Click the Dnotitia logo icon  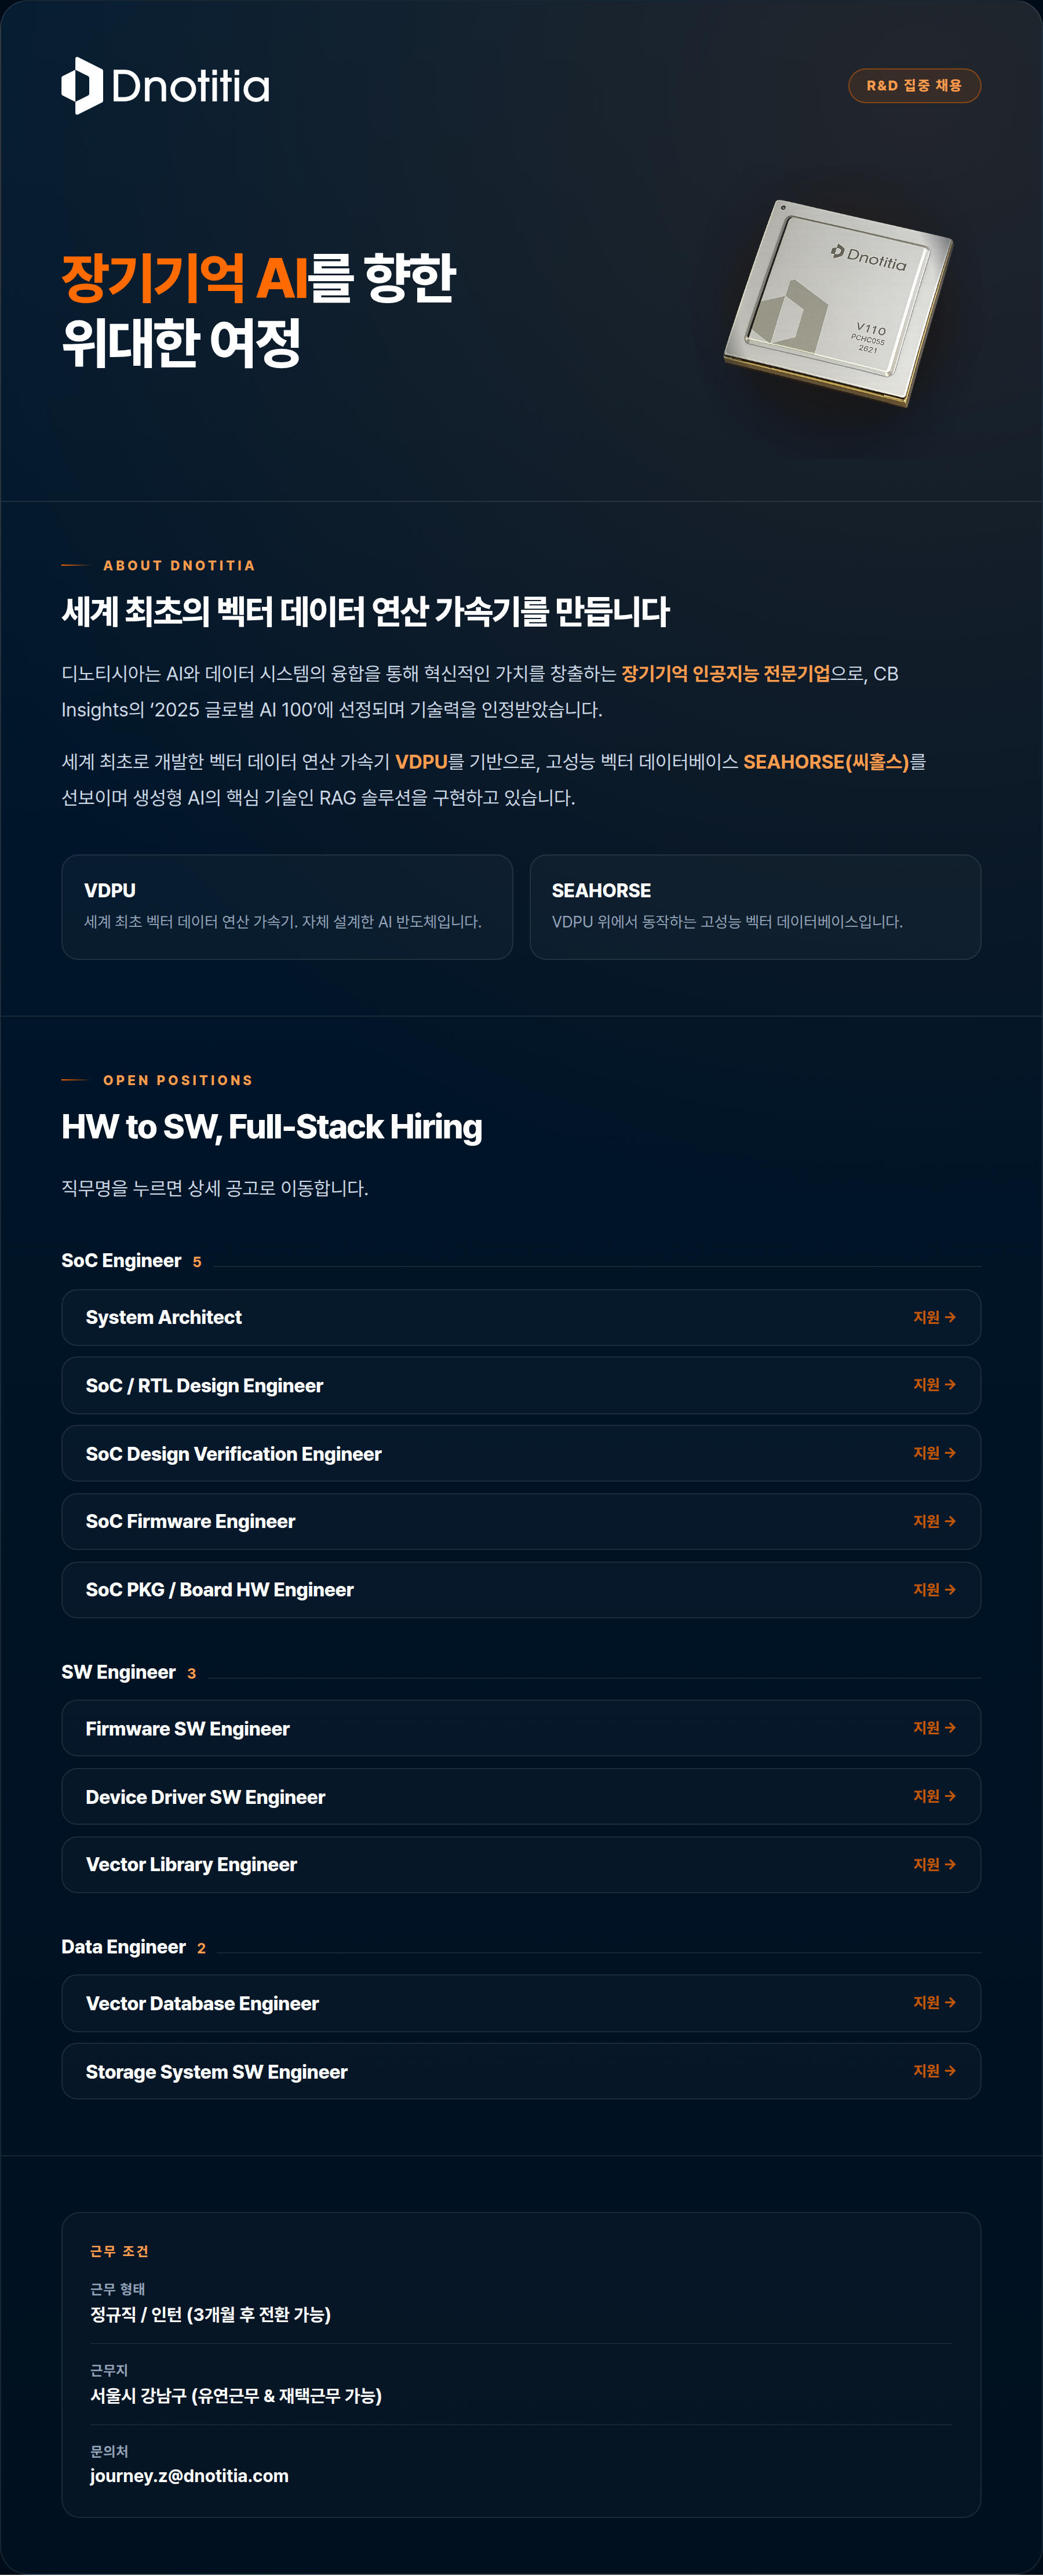[82, 86]
